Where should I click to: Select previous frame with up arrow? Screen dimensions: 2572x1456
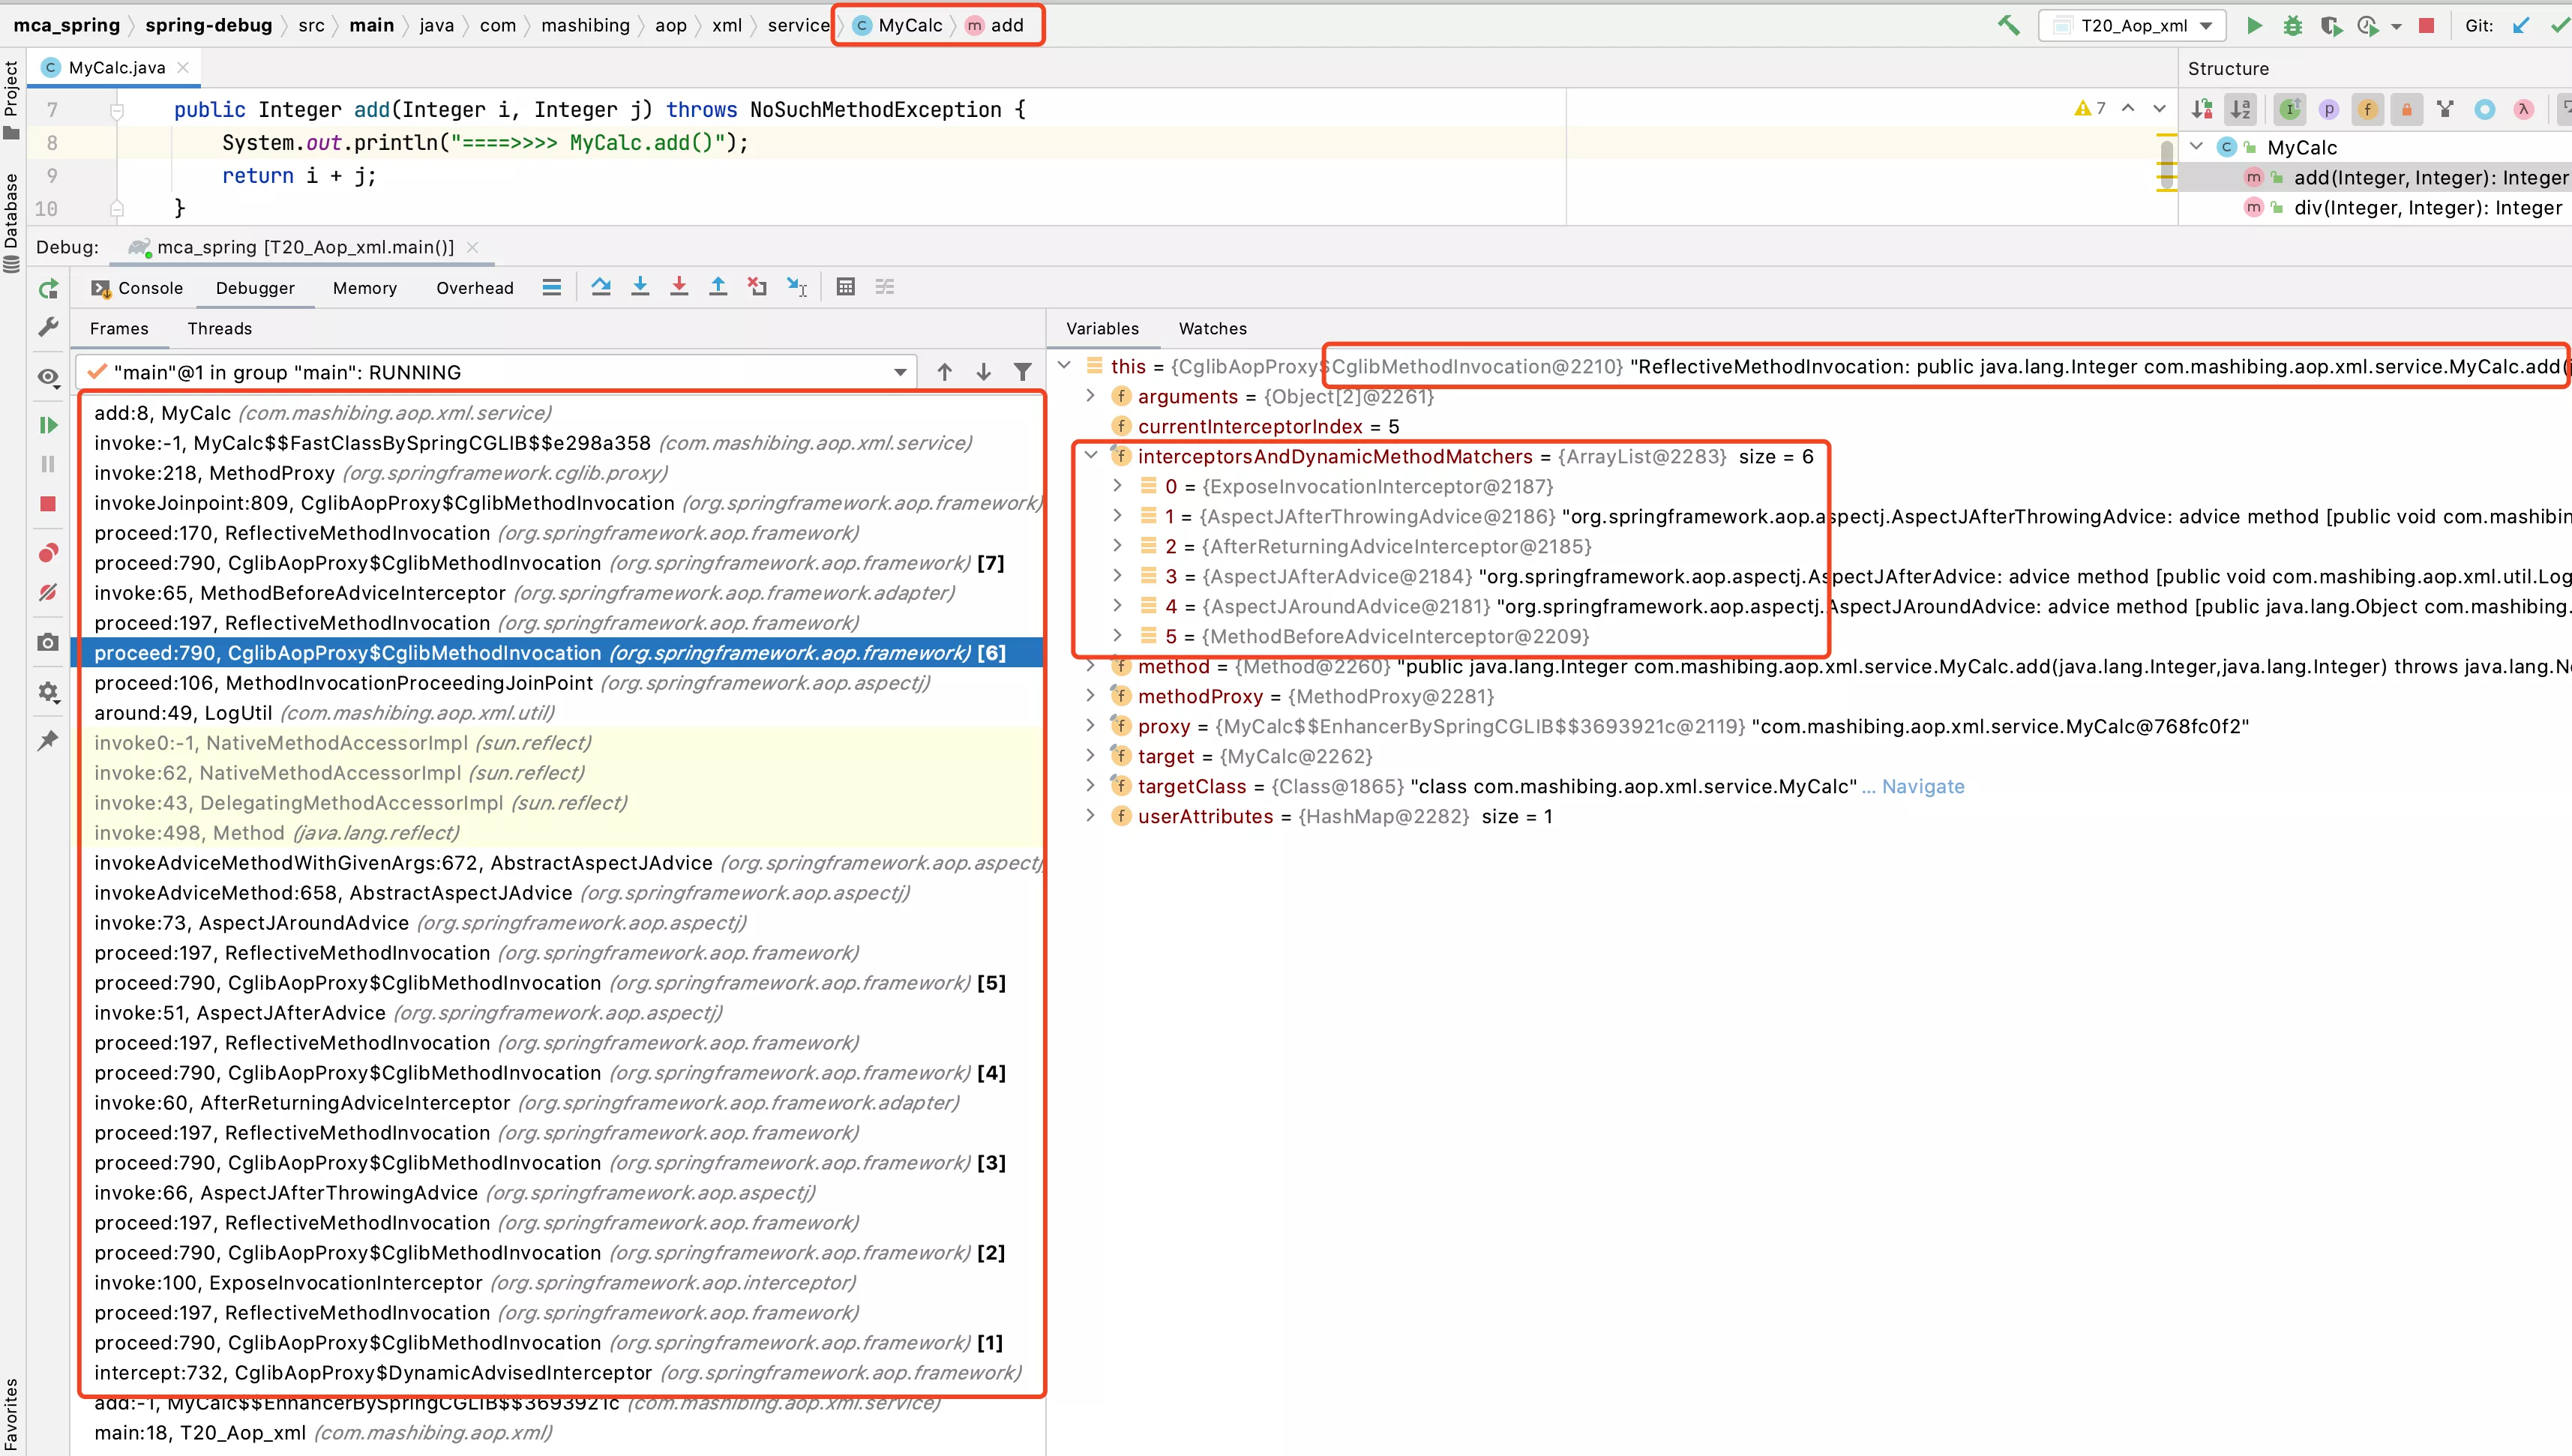click(x=944, y=372)
